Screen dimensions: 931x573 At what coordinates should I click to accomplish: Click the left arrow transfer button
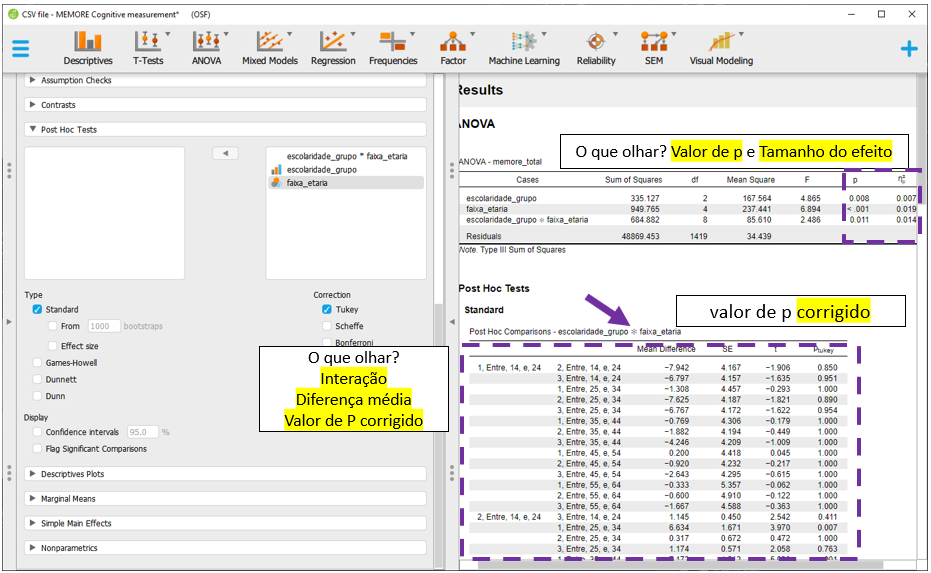(225, 153)
